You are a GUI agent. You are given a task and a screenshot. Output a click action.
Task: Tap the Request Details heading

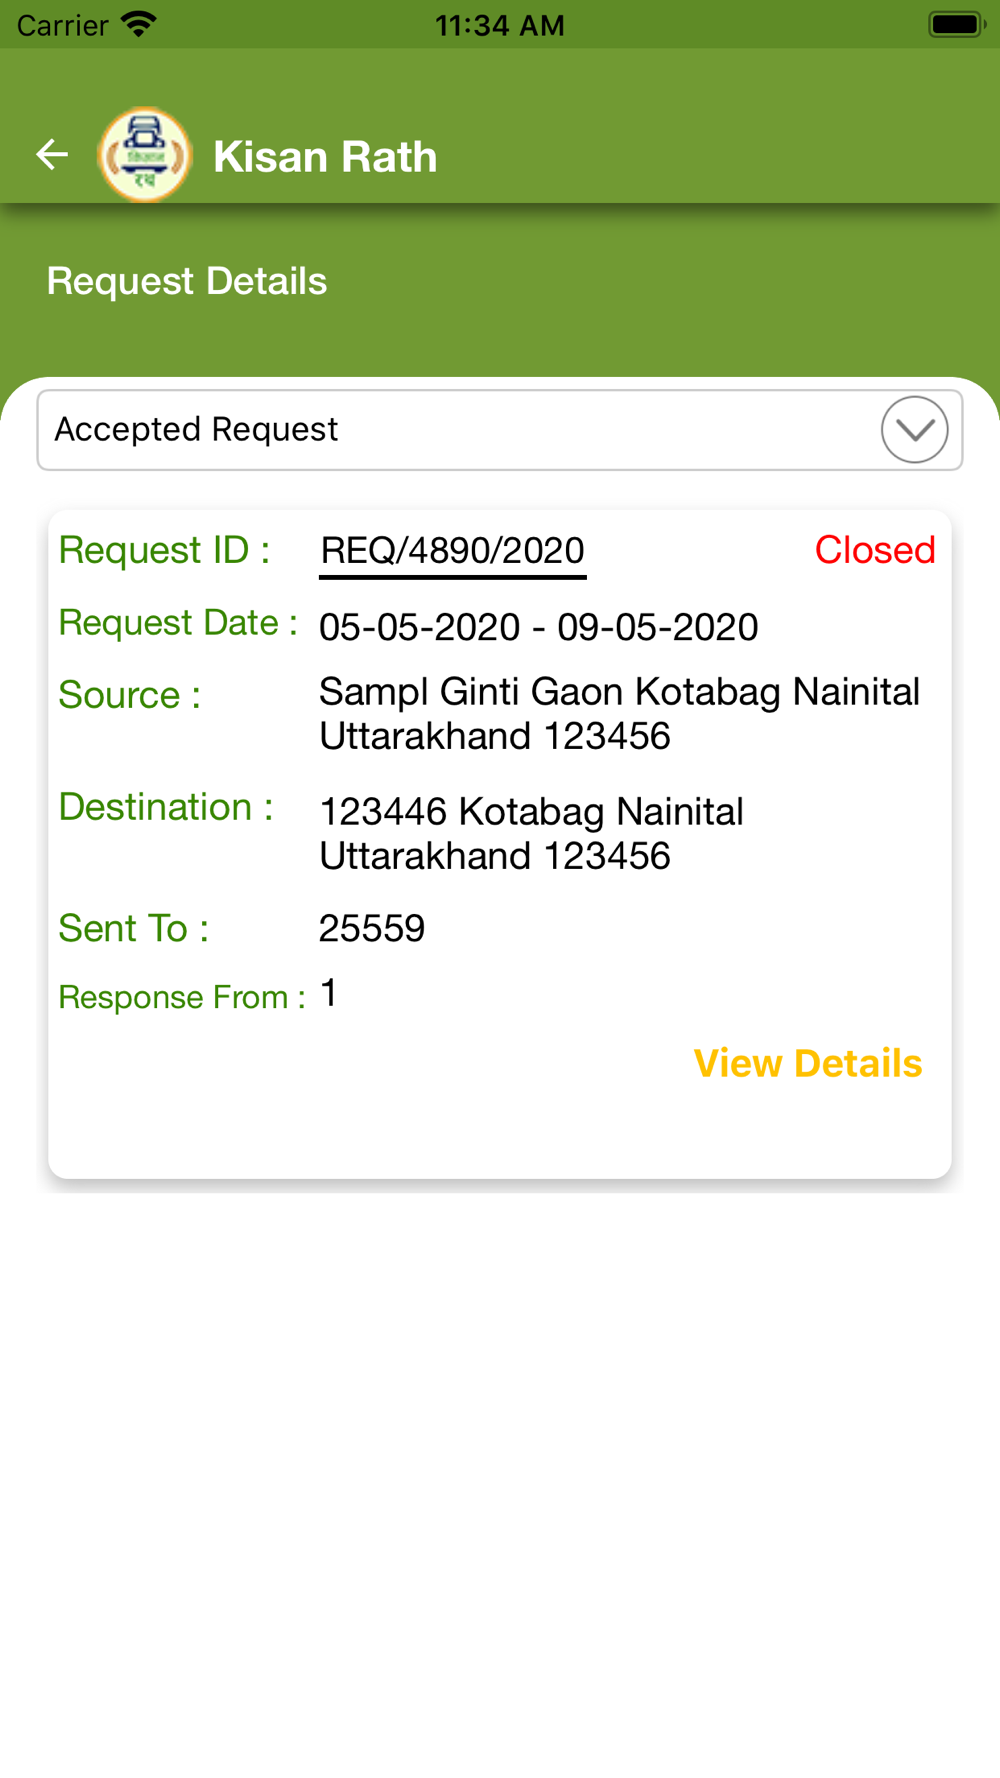click(187, 281)
